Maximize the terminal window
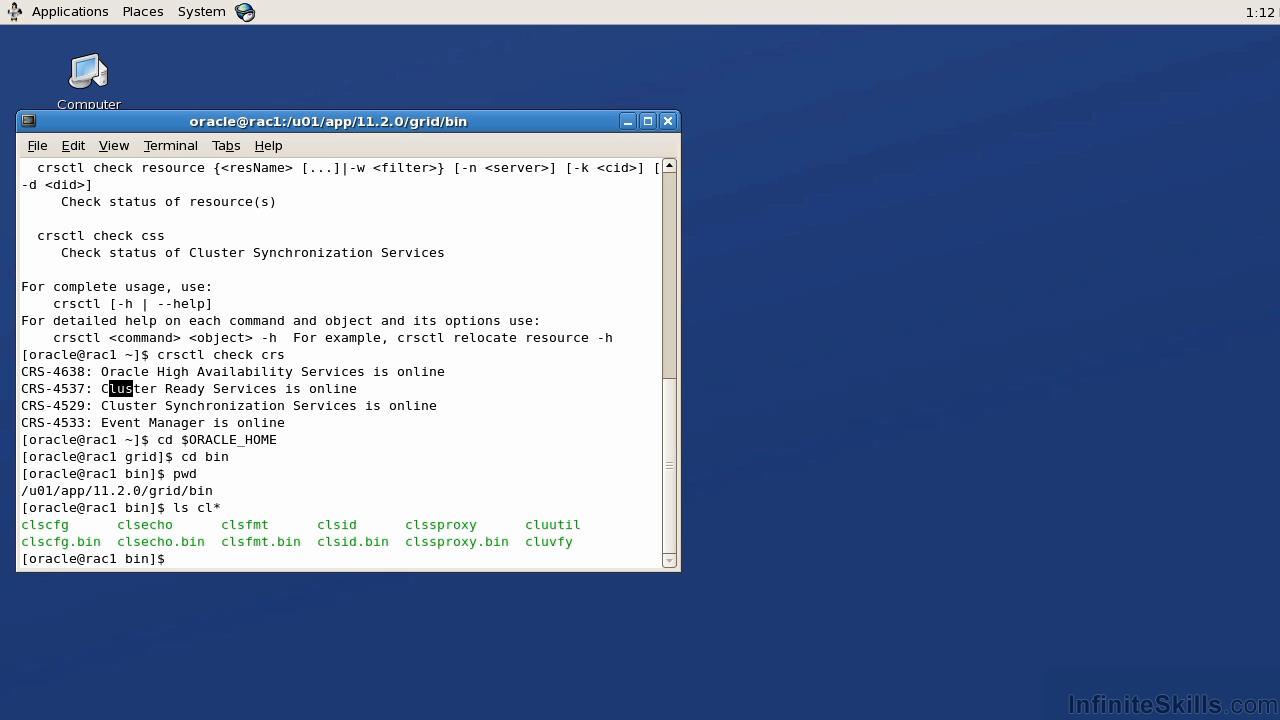1280x720 pixels. point(647,121)
